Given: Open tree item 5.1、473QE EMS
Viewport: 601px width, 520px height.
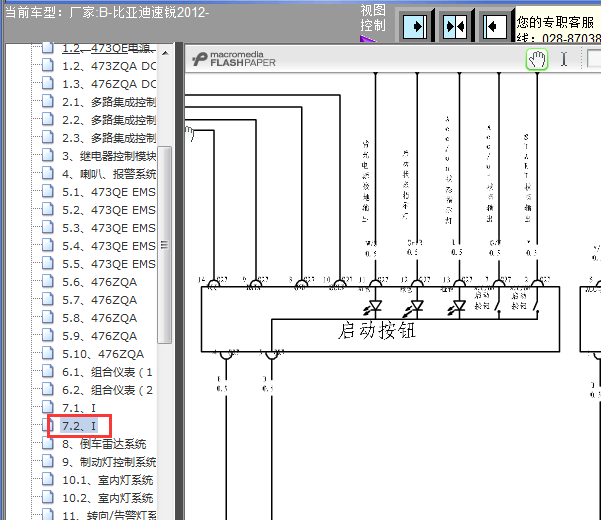Looking at the screenshot, I should click(x=109, y=192).
